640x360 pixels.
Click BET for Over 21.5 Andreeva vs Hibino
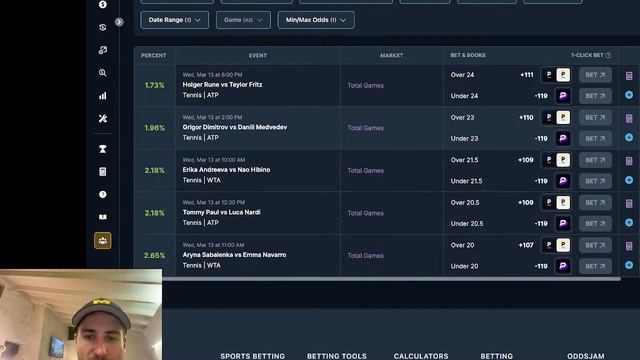click(x=595, y=160)
